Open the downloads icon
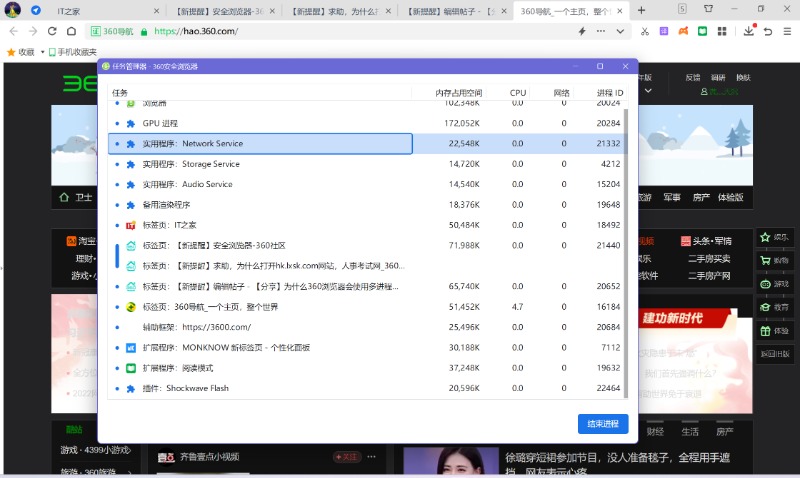The width and height of the screenshot is (800, 478). [x=748, y=31]
